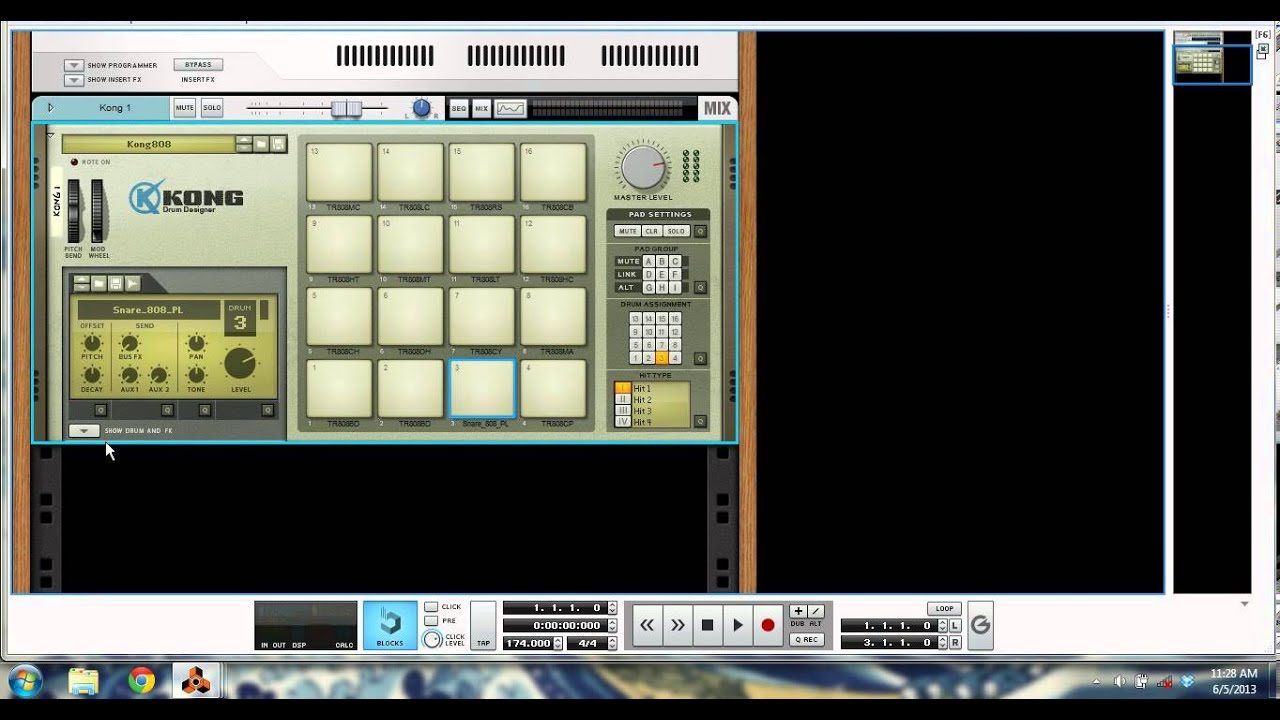1280x720 pixels.
Task: Solo the Kong 1 channel
Action: pos(212,108)
